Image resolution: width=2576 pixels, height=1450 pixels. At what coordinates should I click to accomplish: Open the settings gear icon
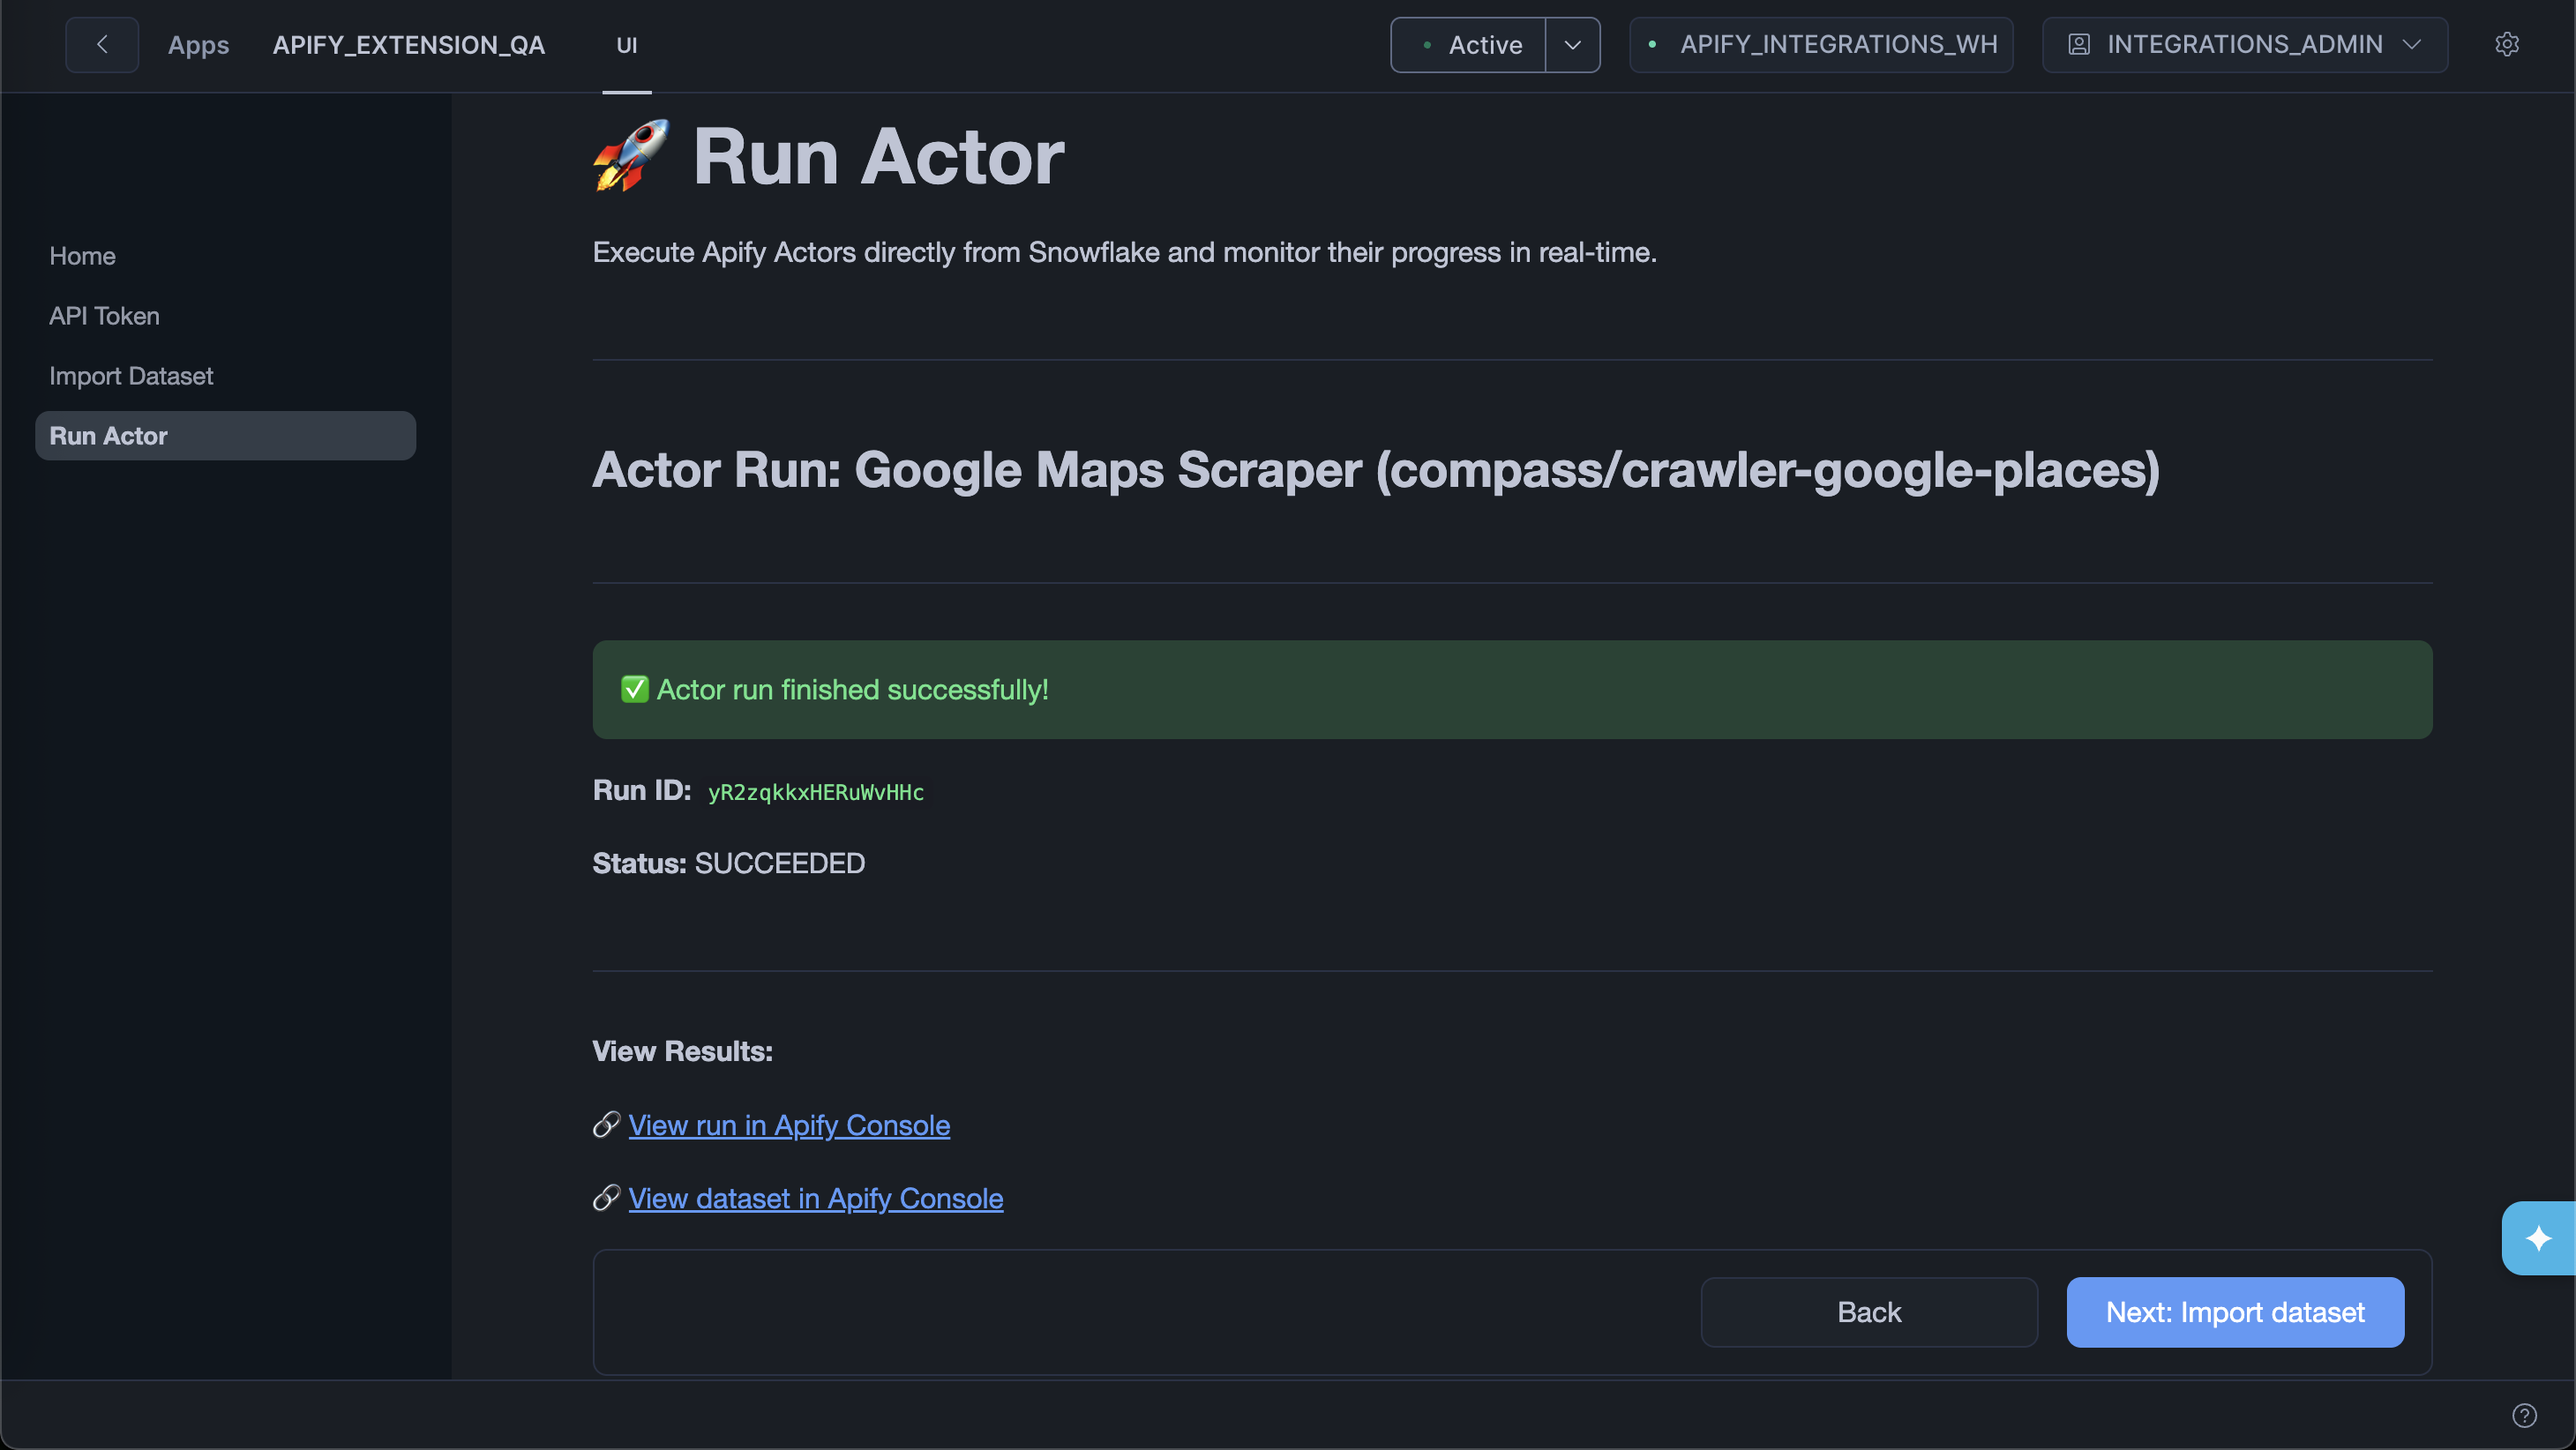click(2508, 44)
